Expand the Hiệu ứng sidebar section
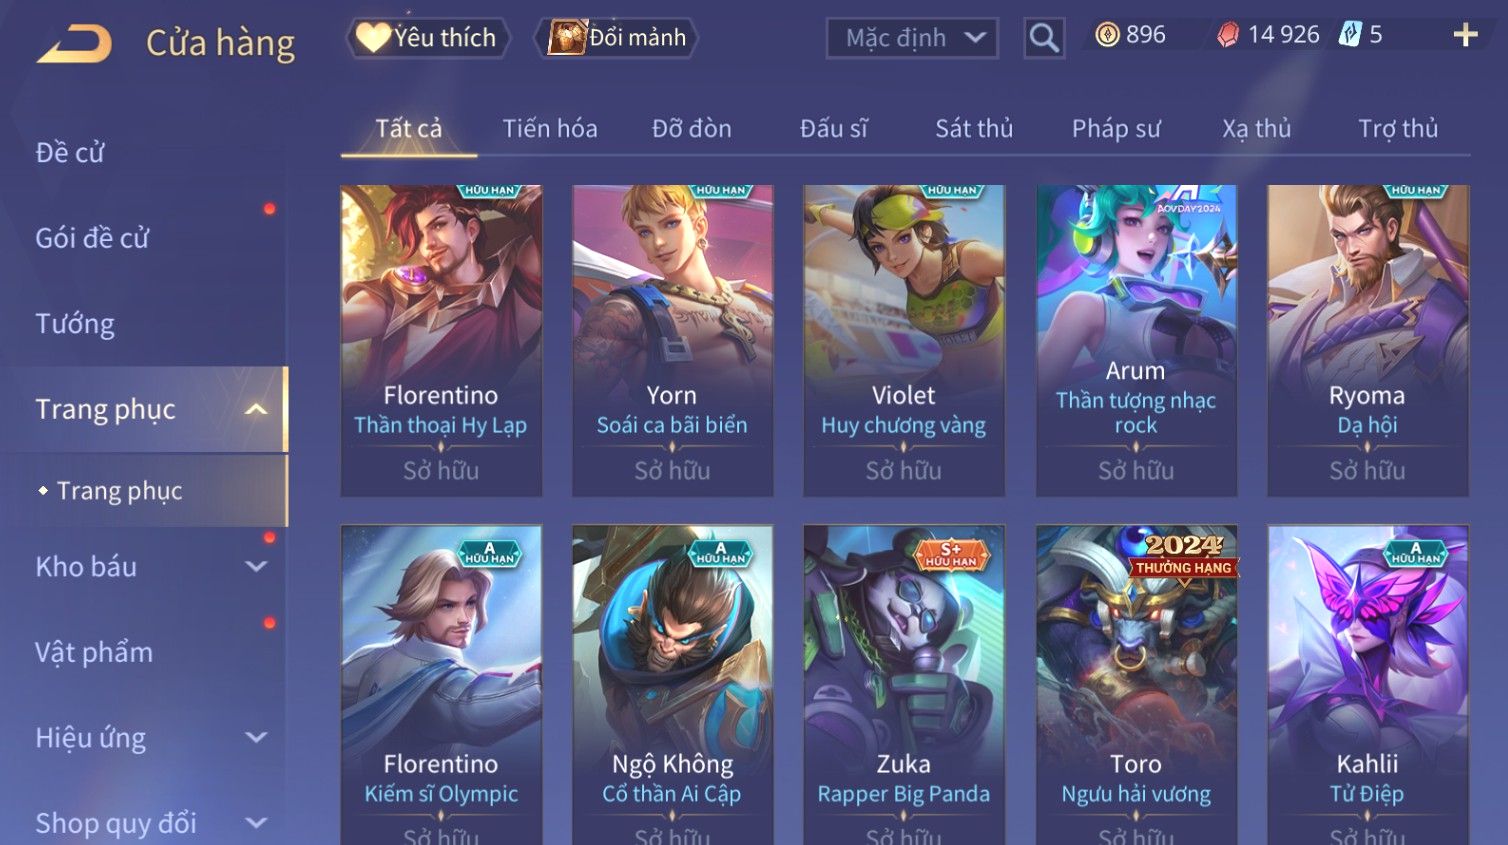 [256, 737]
